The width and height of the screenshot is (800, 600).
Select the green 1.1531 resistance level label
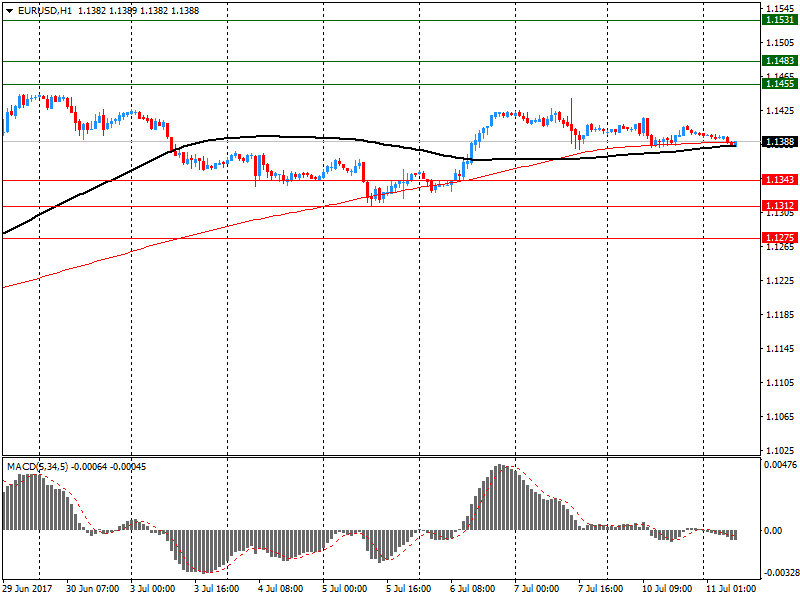[780, 20]
